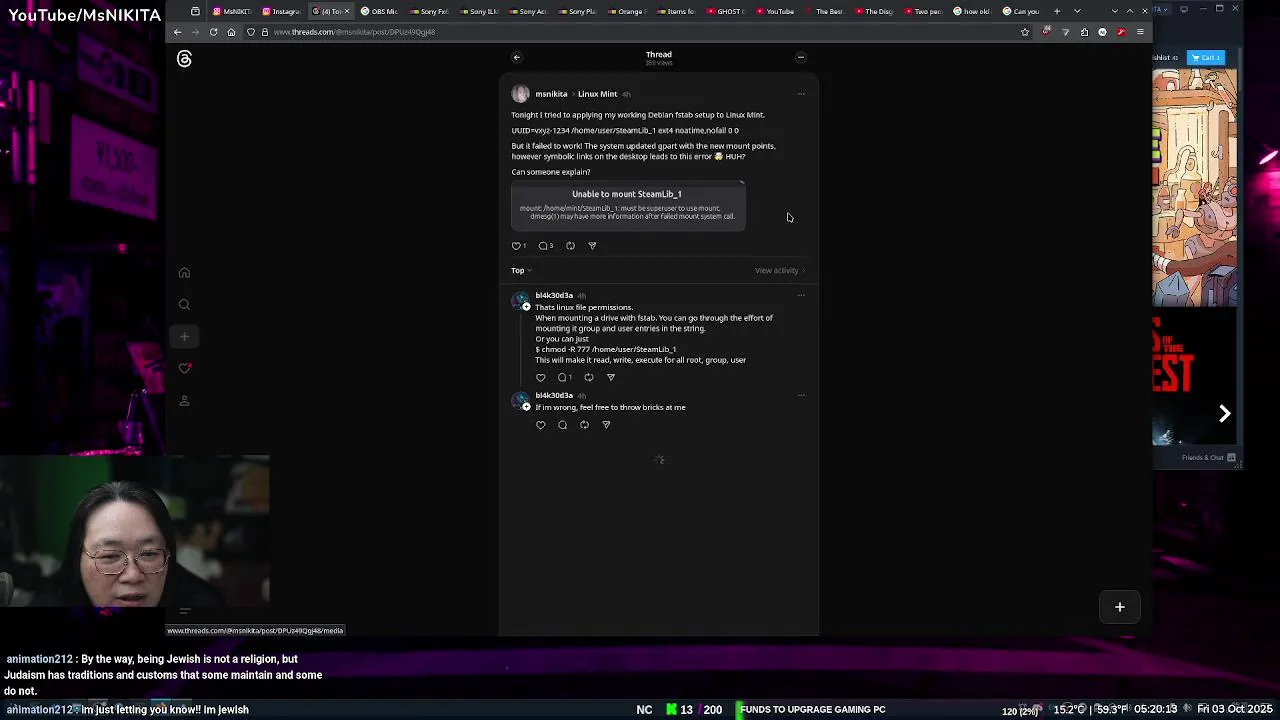Like the 'Thats linux file permissions' reply

pos(541,378)
